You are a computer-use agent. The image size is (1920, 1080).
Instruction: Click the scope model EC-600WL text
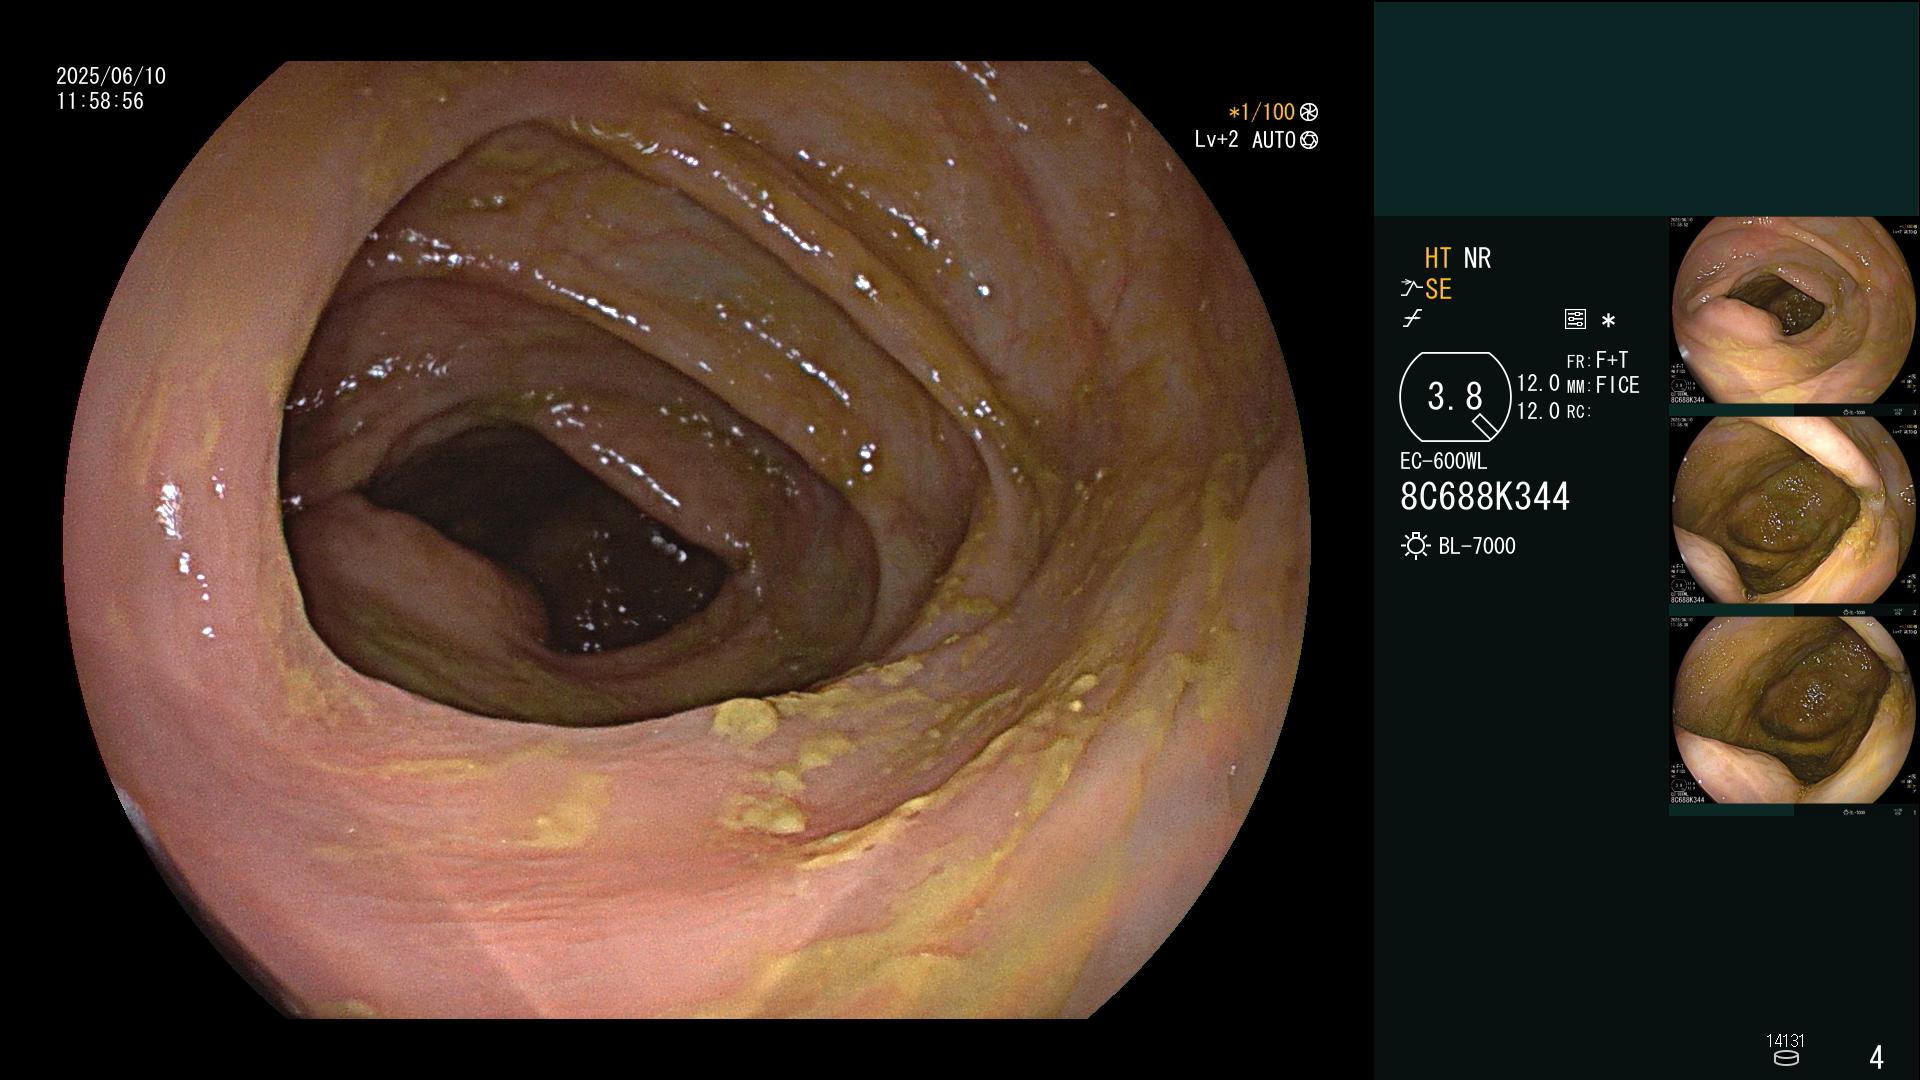coord(1443,461)
